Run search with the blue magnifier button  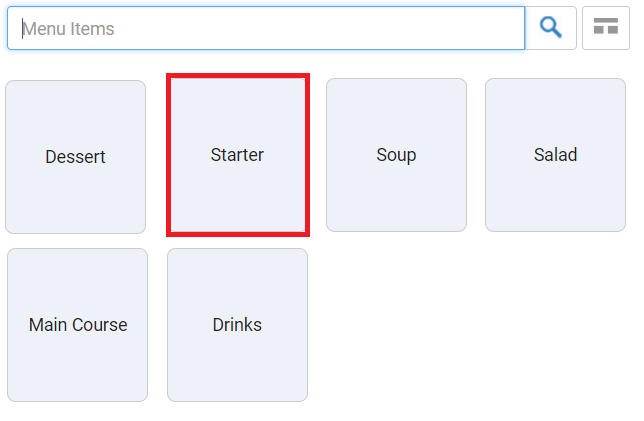click(550, 28)
